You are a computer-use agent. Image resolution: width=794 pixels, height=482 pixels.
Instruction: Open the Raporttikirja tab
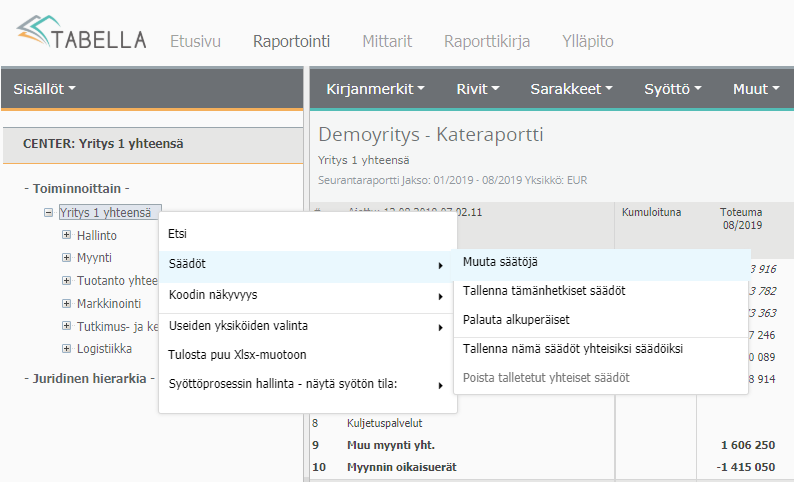(487, 42)
